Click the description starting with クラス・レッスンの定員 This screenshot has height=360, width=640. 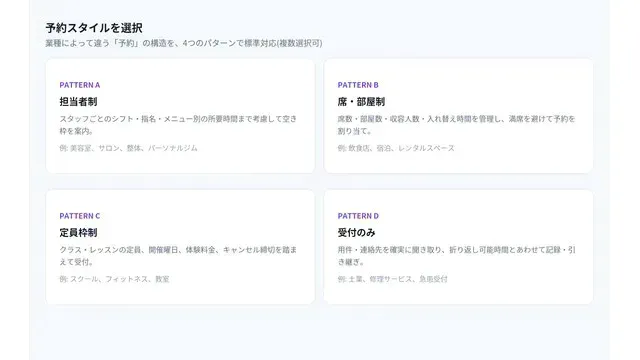click(x=178, y=256)
